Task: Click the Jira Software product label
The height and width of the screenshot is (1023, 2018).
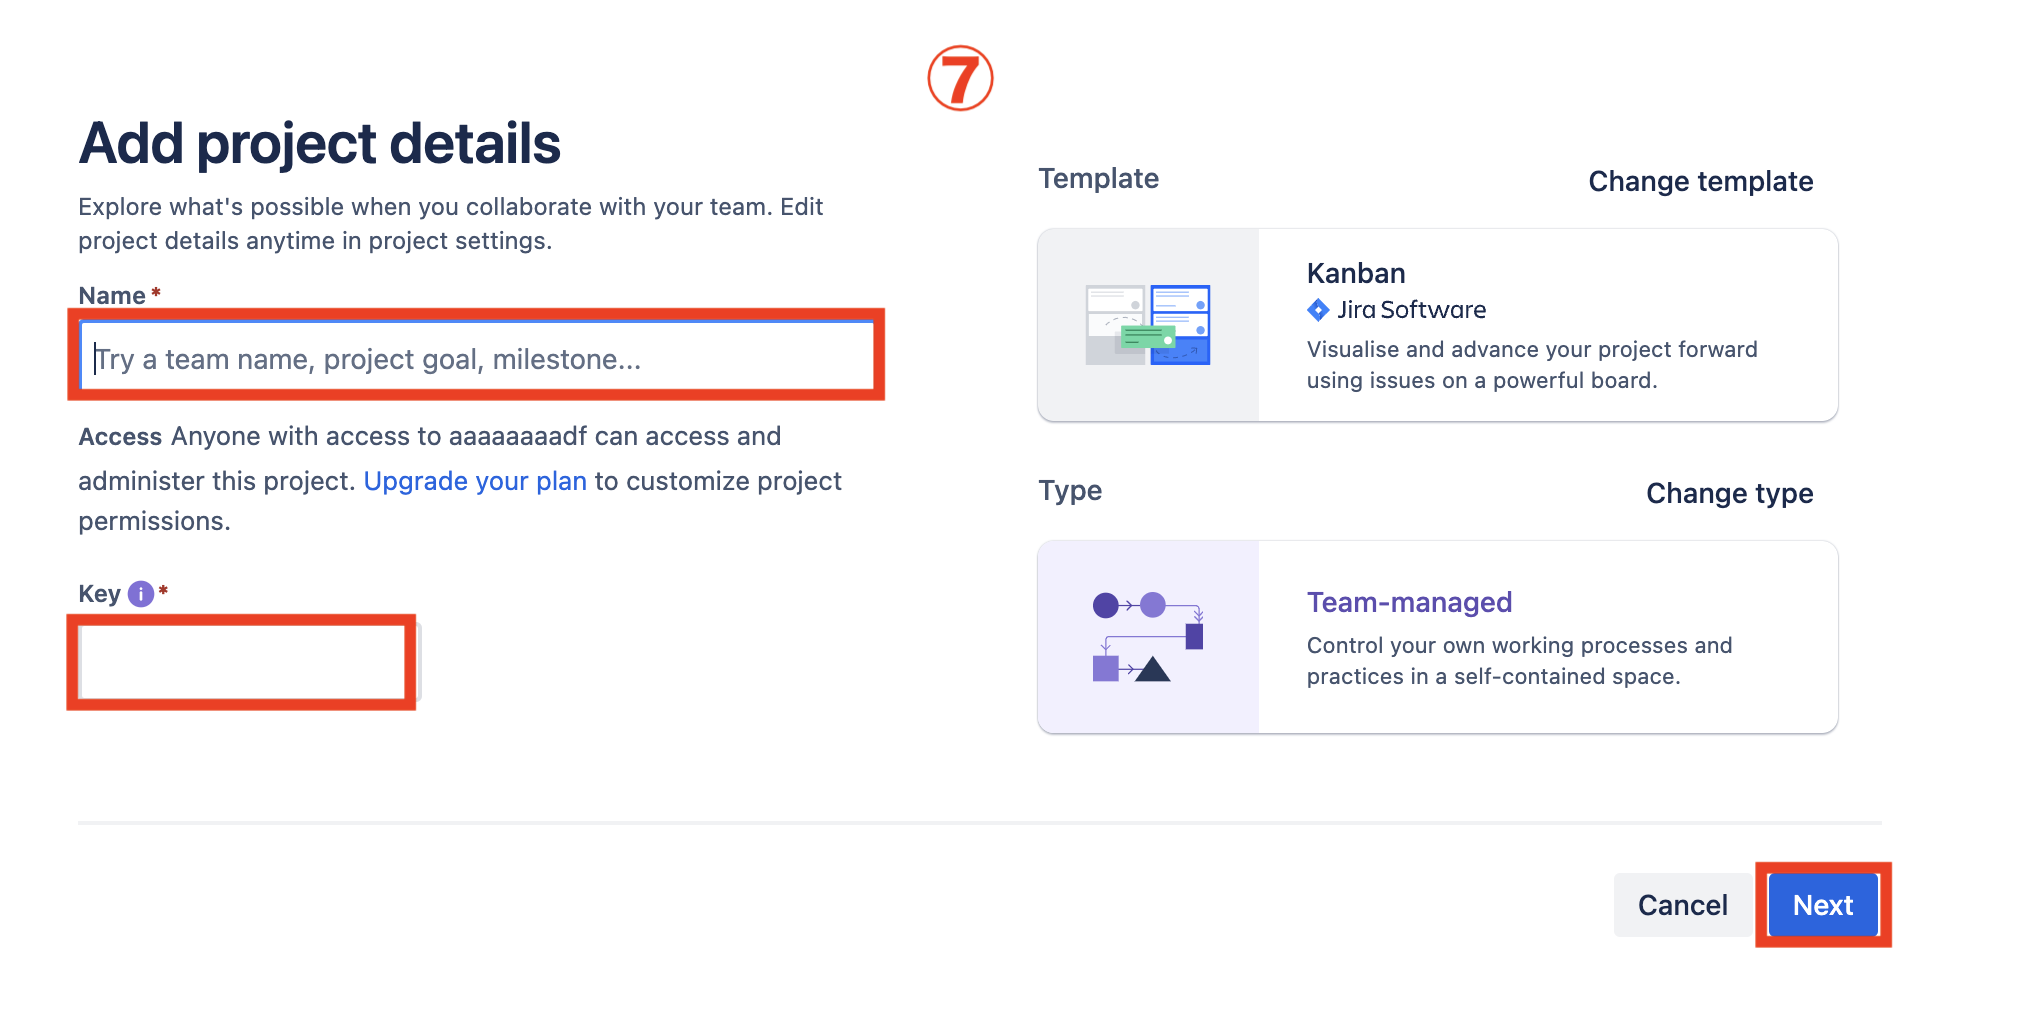Action: [x=1411, y=310]
